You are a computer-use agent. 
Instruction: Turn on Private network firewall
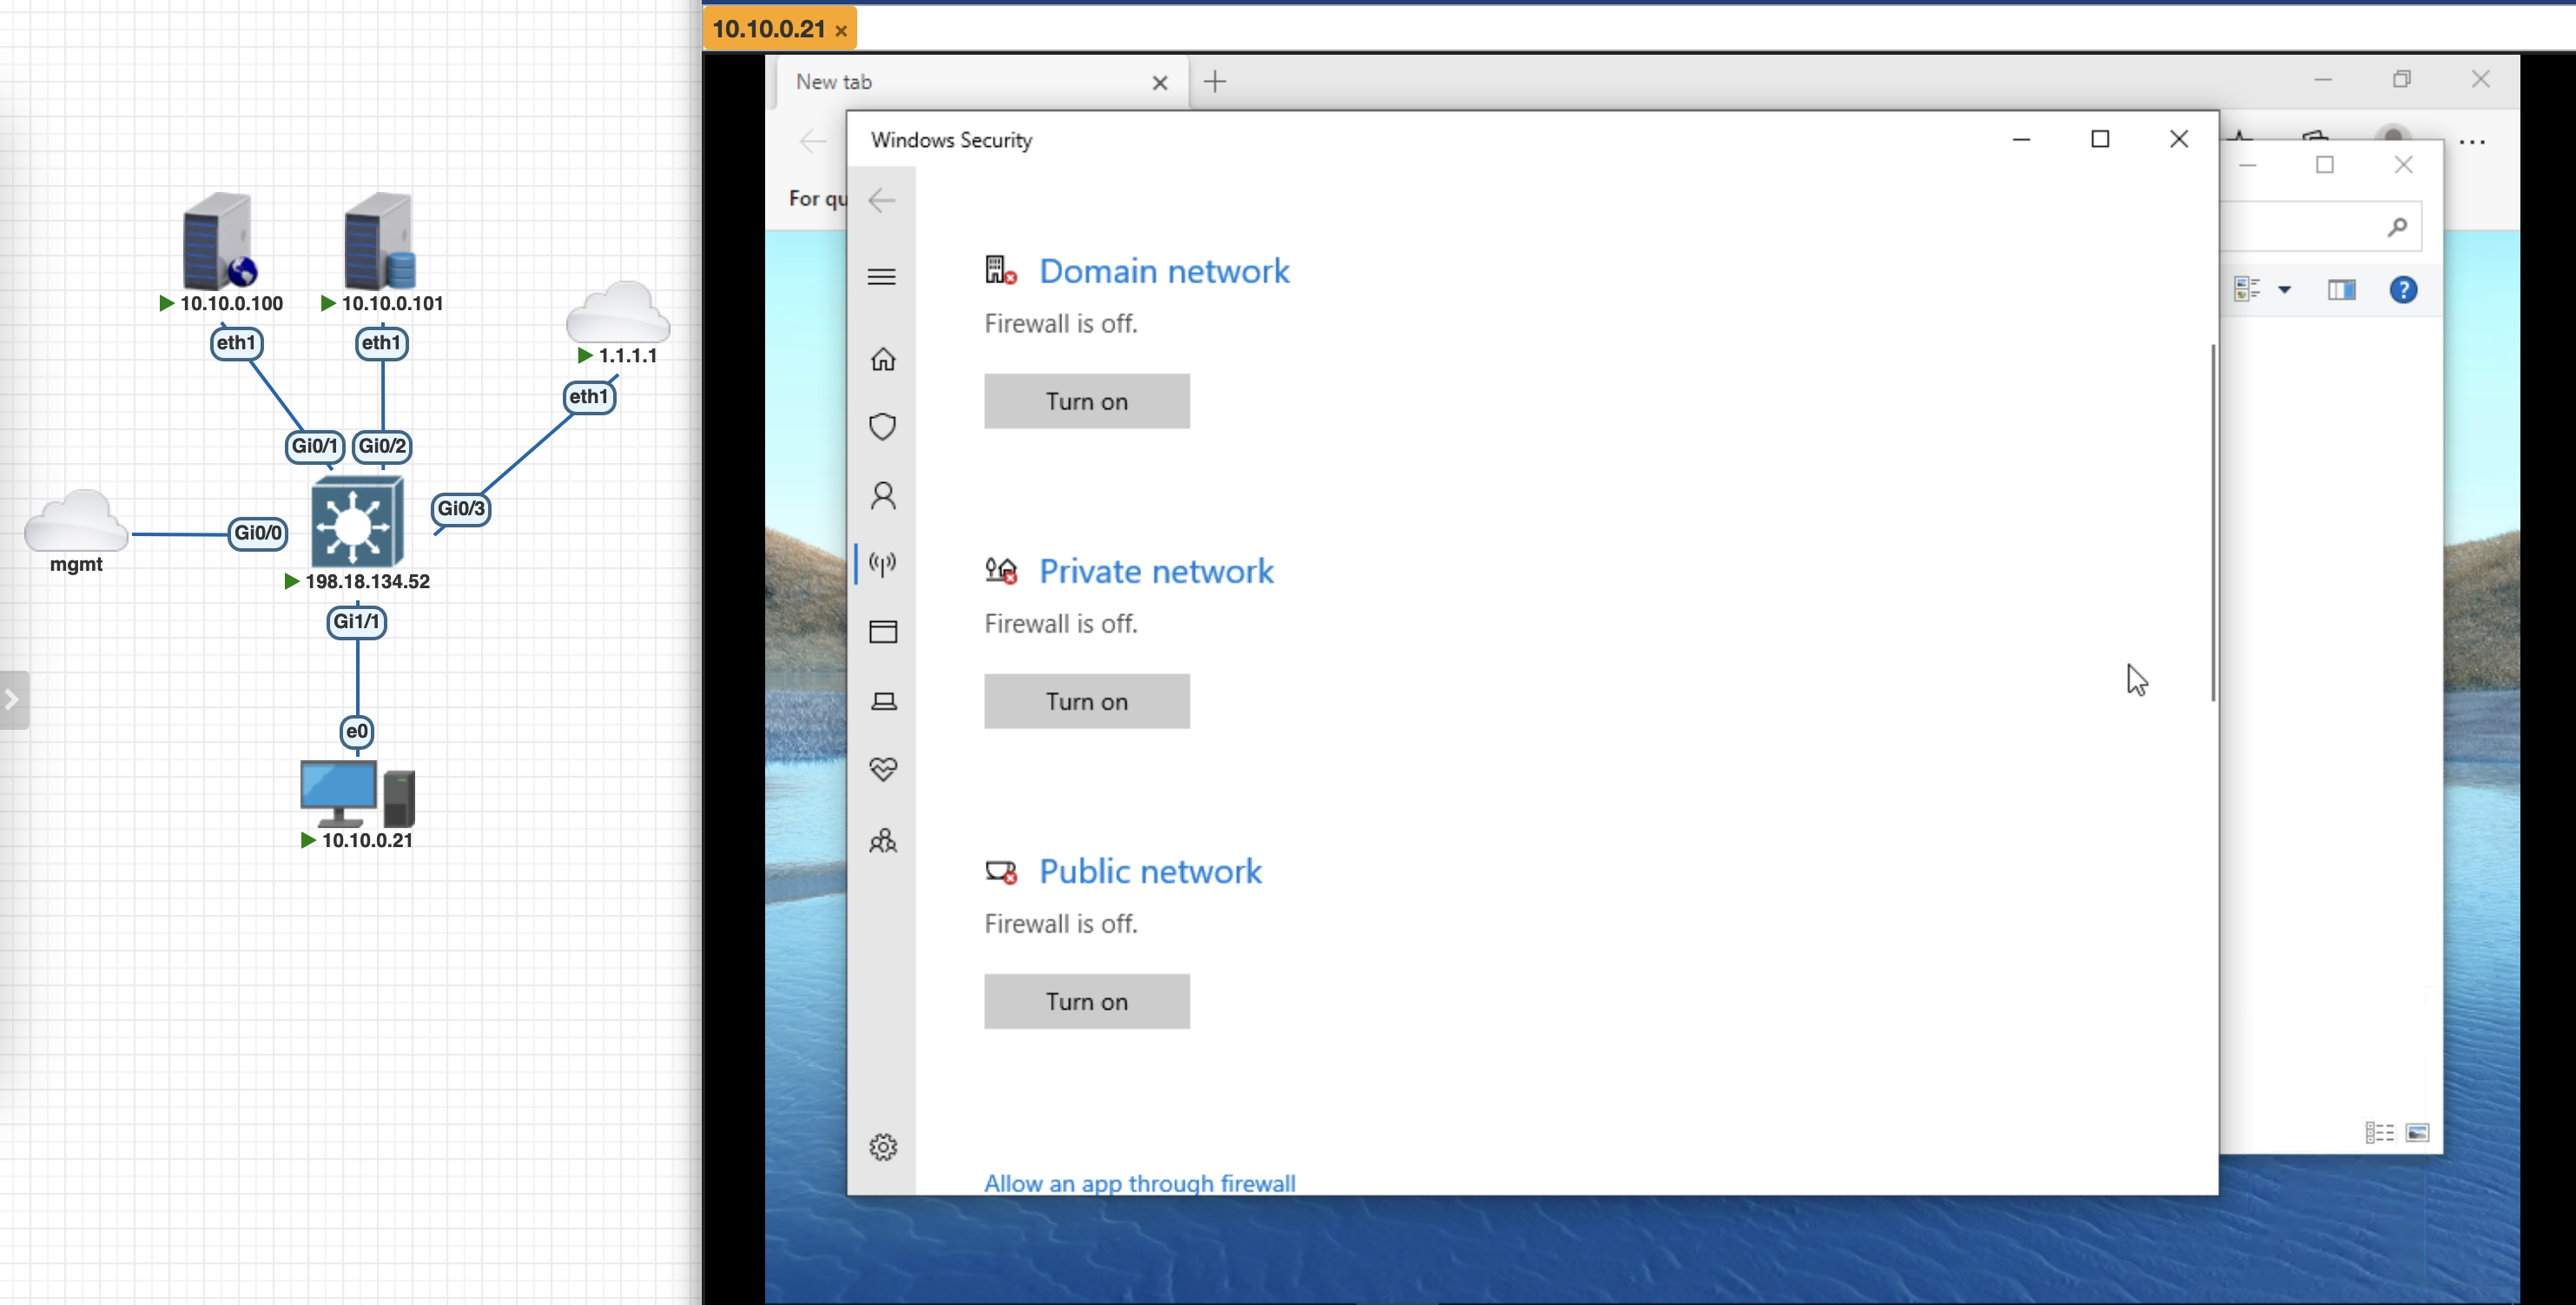[x=1086, y=701]
